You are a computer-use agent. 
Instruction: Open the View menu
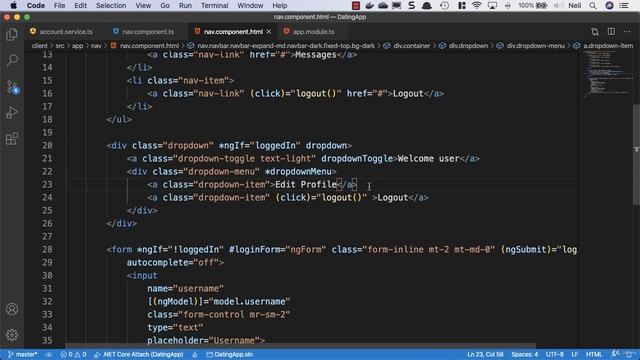pyautogui.click(x=143, y=5)
